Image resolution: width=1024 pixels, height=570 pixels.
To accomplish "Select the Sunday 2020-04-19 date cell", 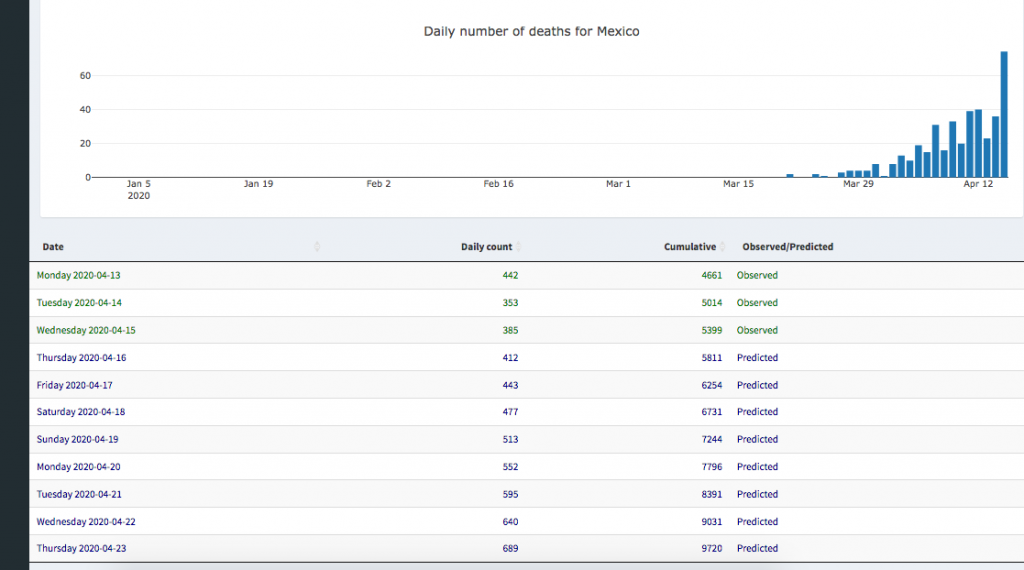I will click(x=78, y=440).
